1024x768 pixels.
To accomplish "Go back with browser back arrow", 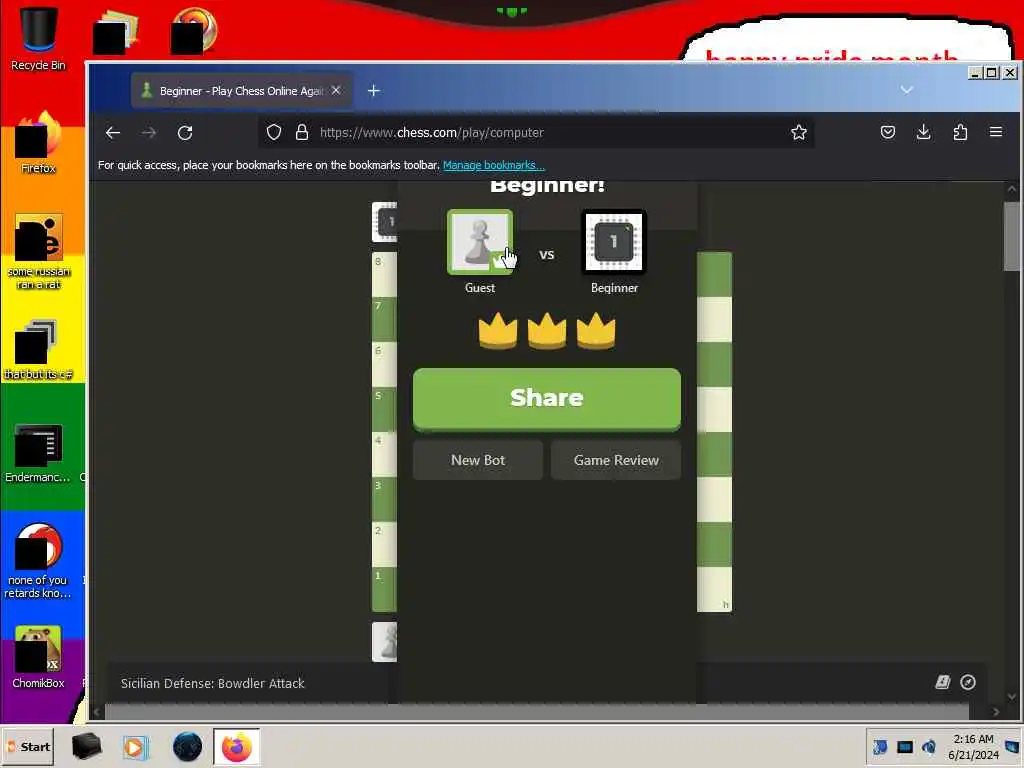I will (113, 133).
